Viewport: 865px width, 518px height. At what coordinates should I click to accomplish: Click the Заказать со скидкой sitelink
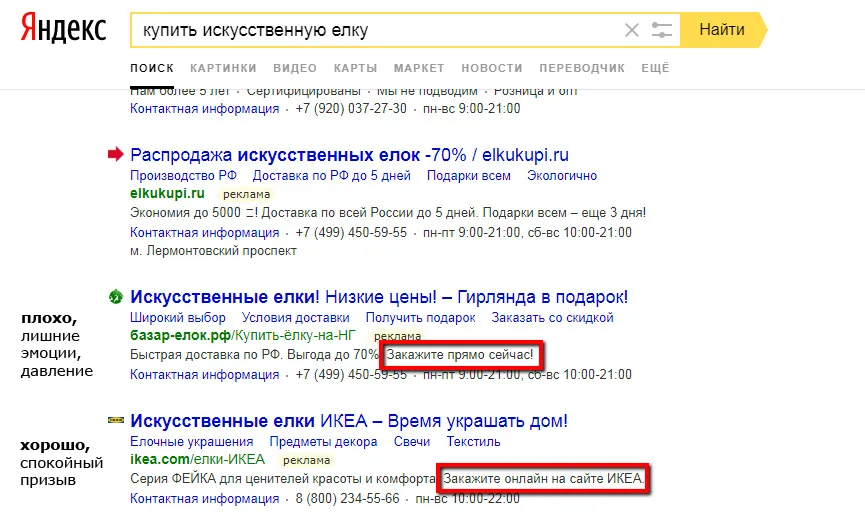(x=552, y=318)
